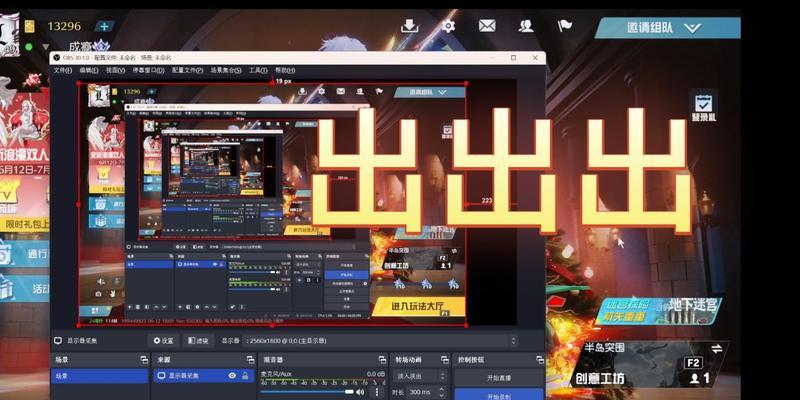Pop out the 场景 dock panel
The height and width of the screenshot is (400, 800).
[x=144, y=360]
